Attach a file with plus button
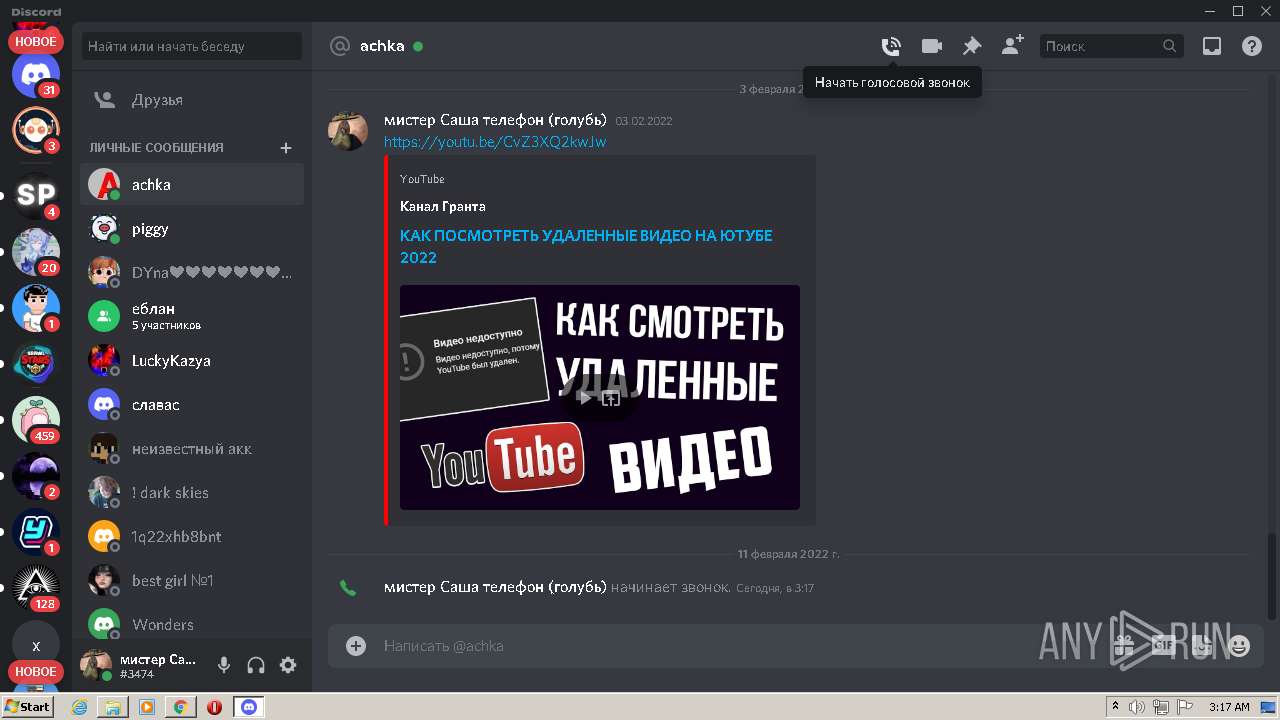 (356, 646)
